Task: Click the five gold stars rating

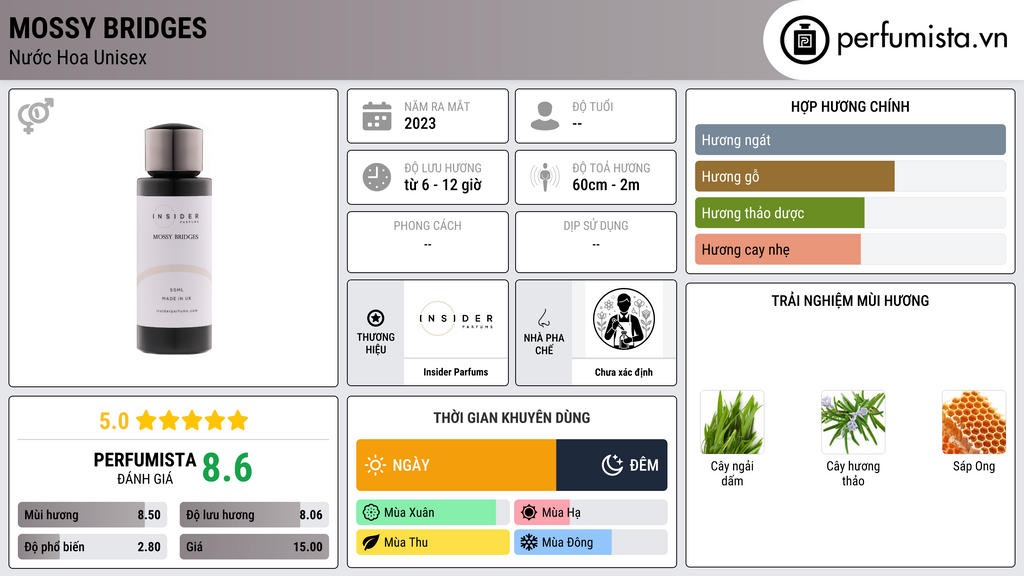Action: [x=192, y=420]
